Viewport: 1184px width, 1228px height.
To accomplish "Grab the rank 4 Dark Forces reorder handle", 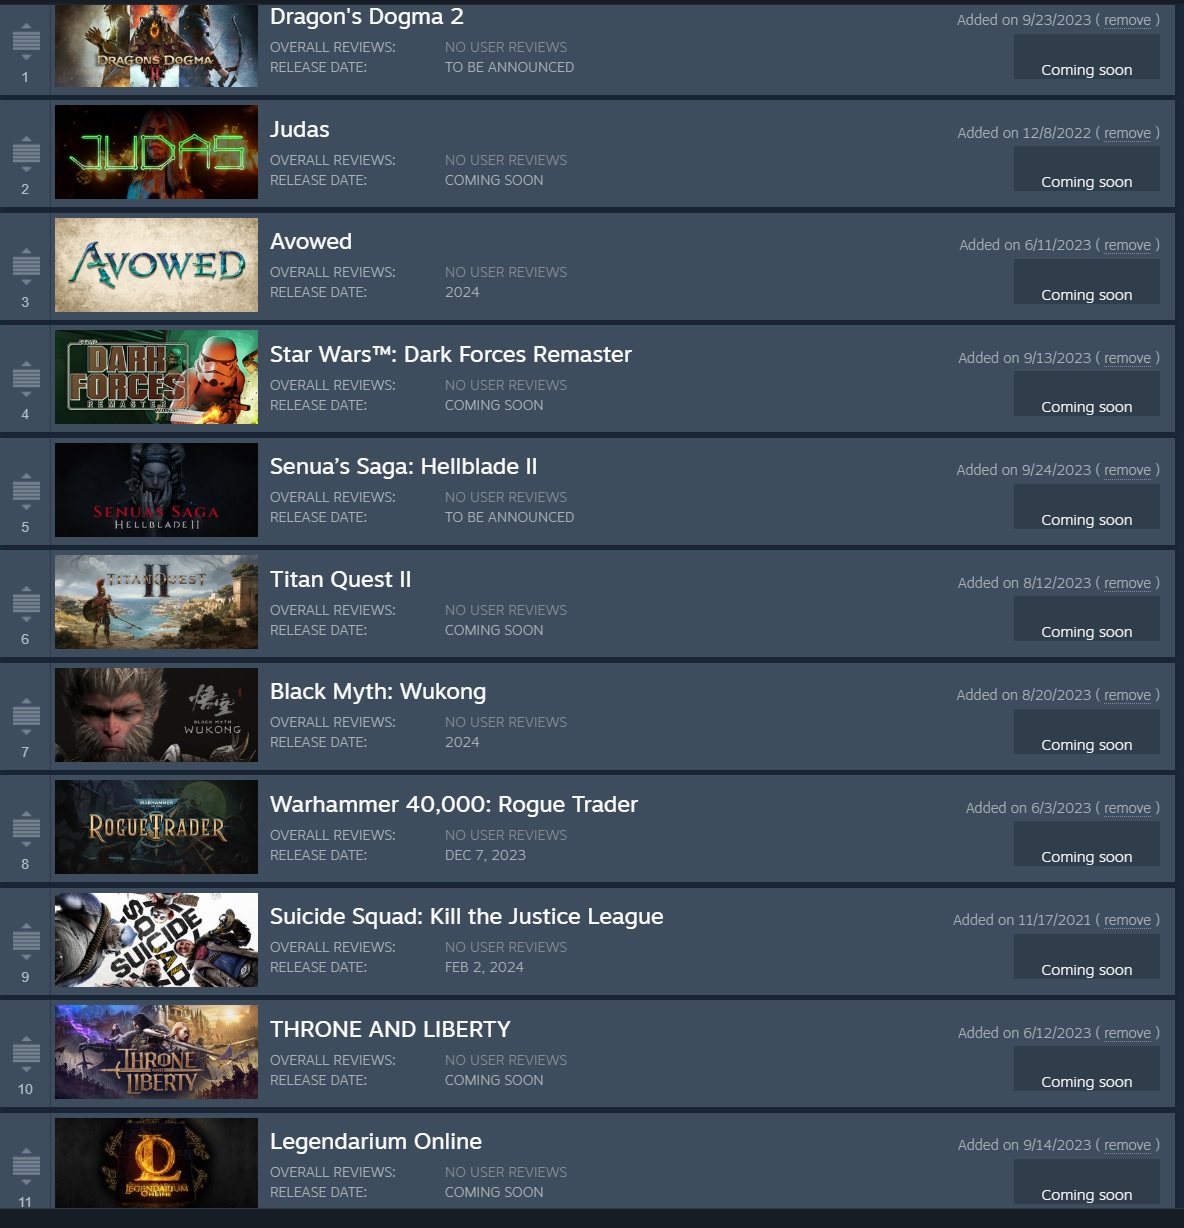I will 26,378.
